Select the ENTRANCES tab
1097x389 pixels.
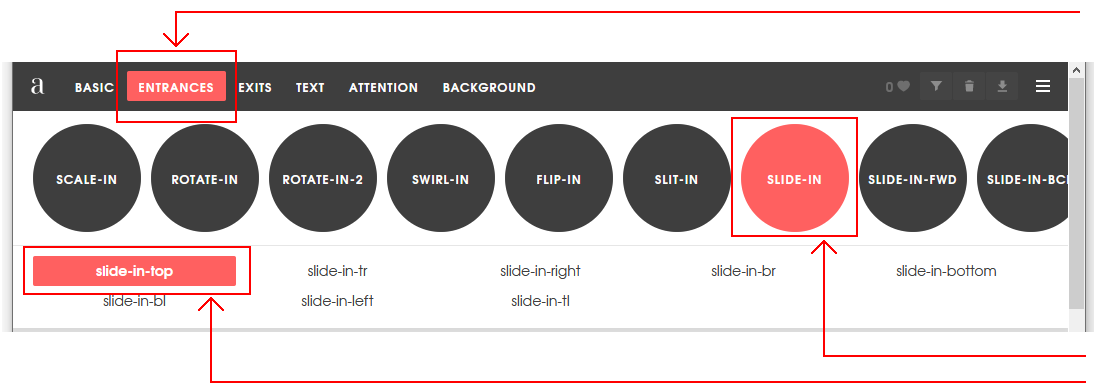(x=176, y=87)
